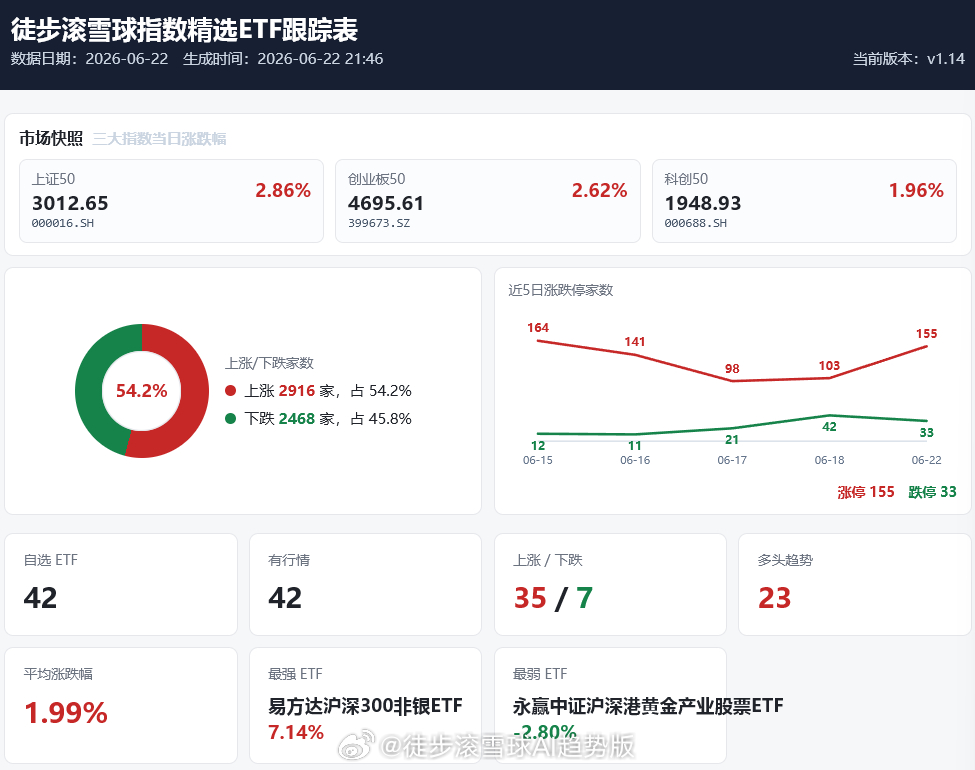975x770 pixels.
Task: Click the 最强 ETF label
Action: click(295, 674)
